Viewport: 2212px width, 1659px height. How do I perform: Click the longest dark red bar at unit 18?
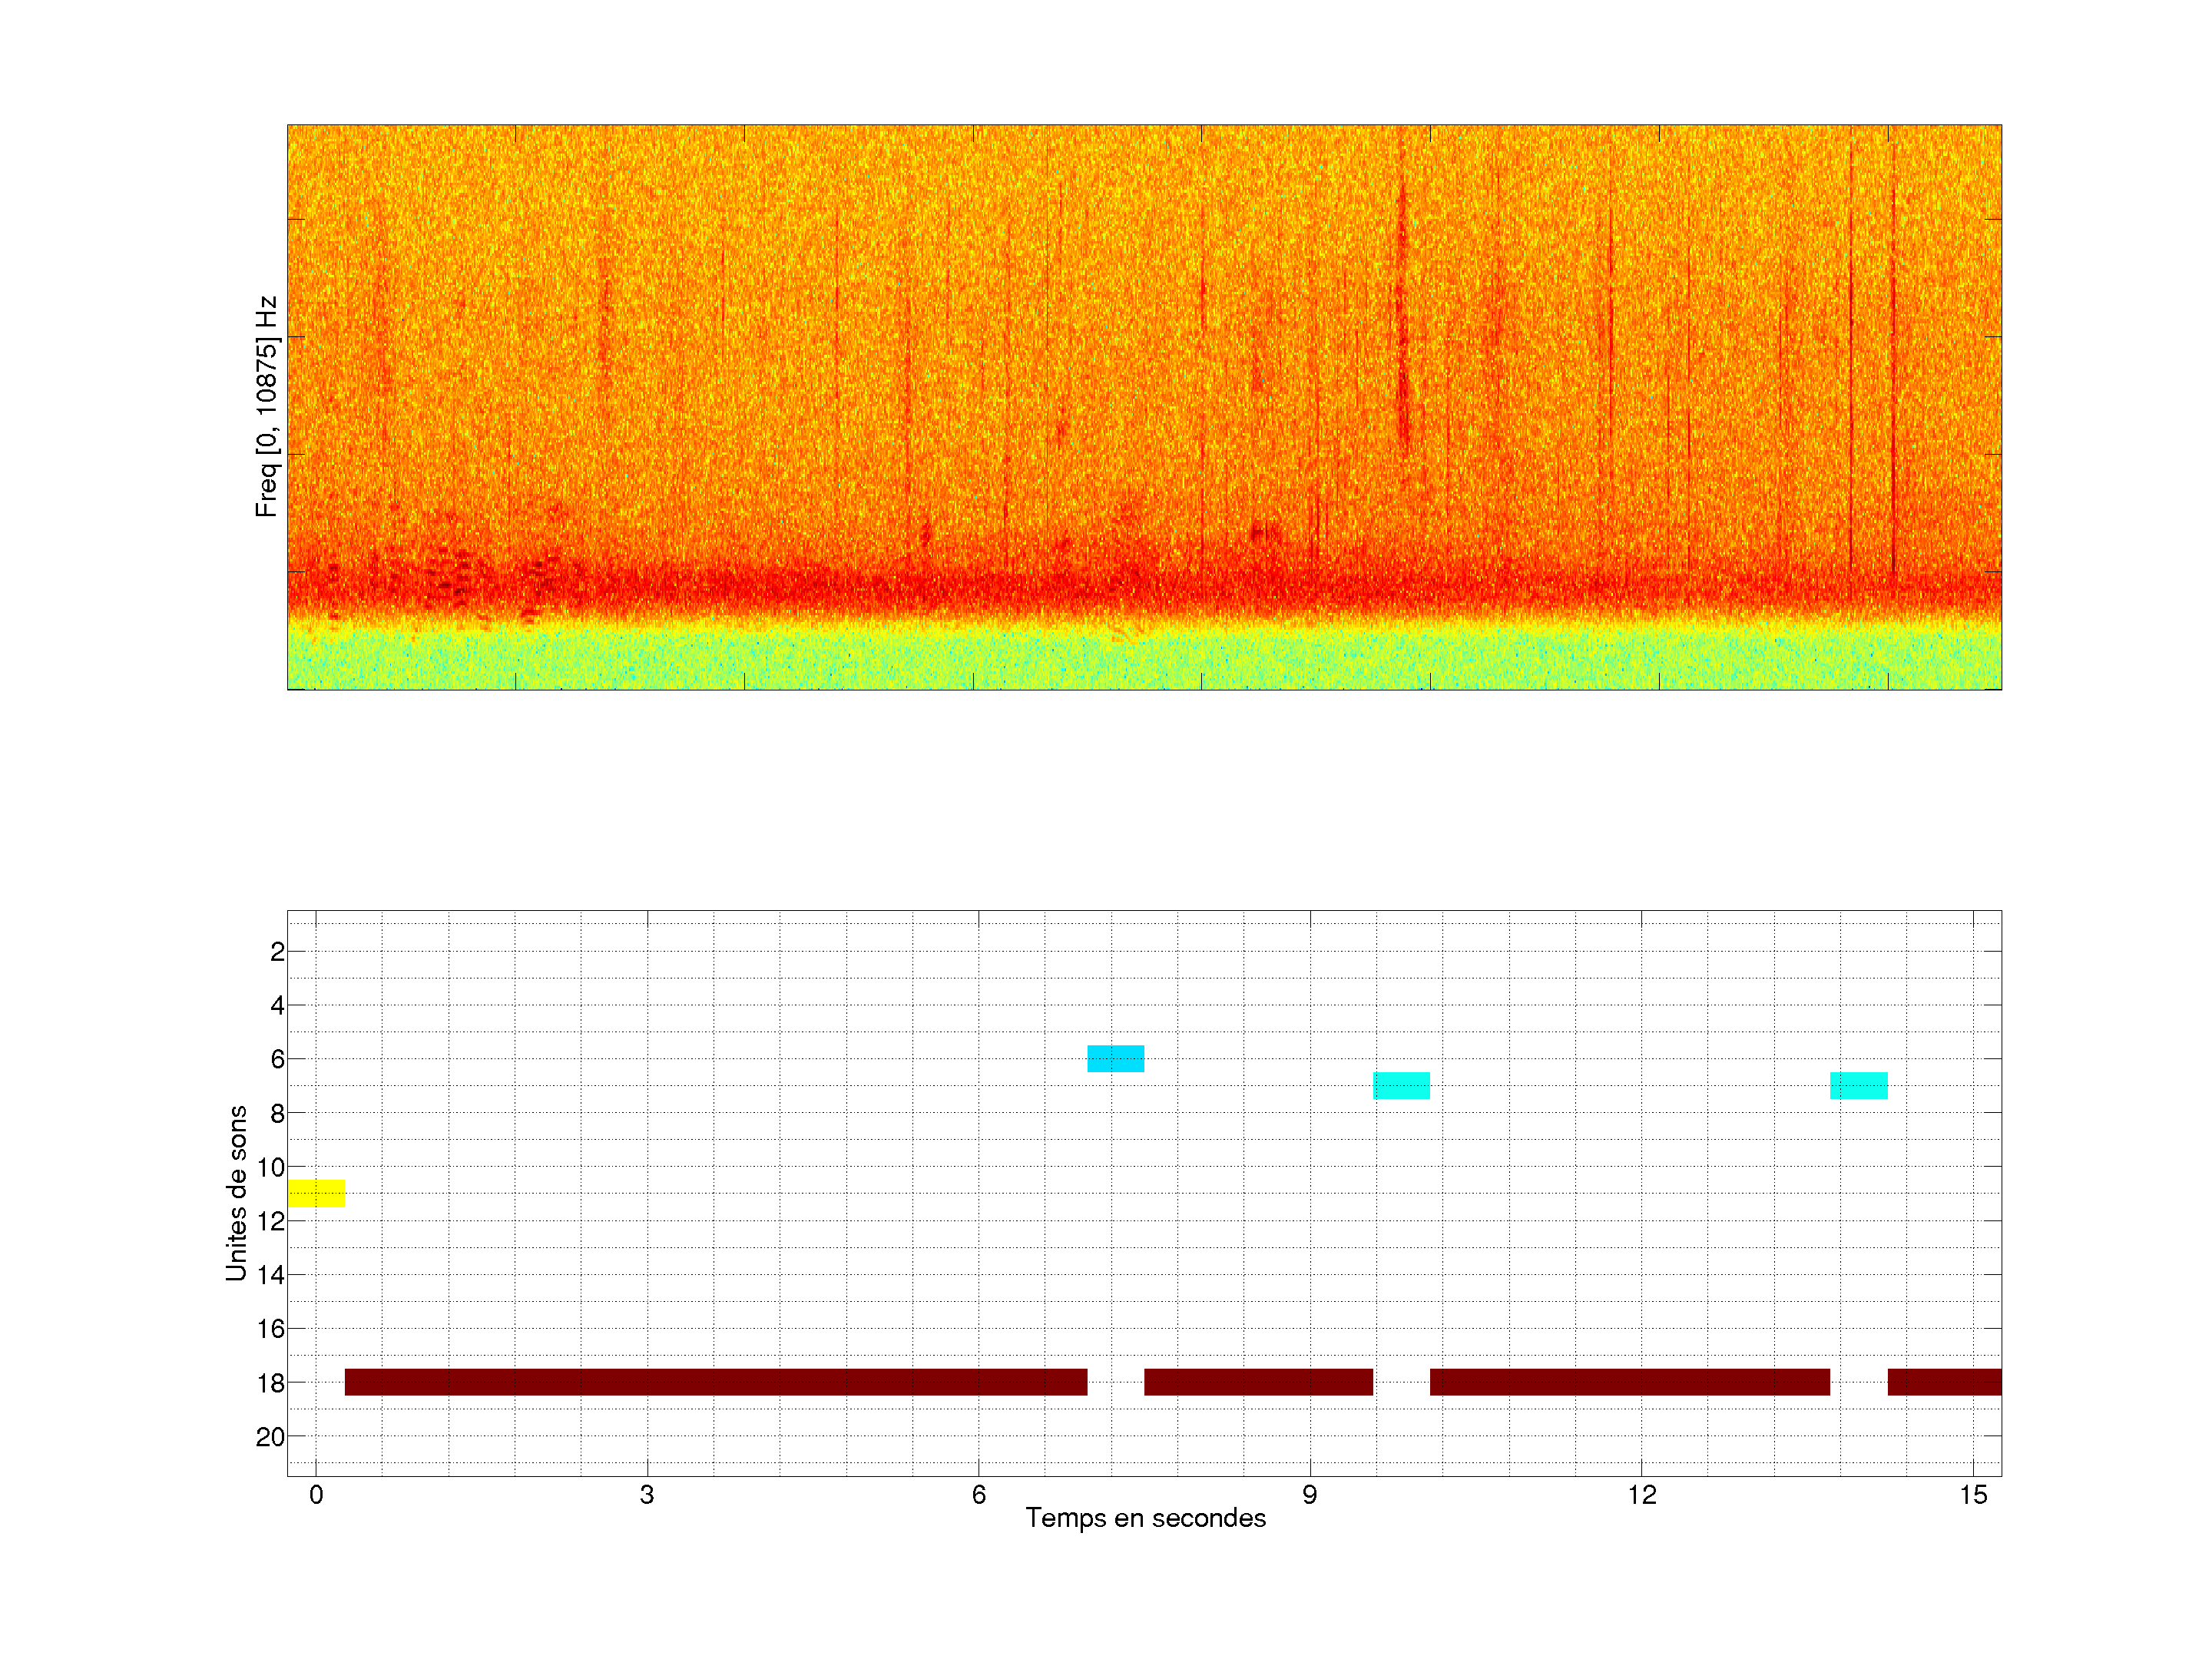(715, 1382)
